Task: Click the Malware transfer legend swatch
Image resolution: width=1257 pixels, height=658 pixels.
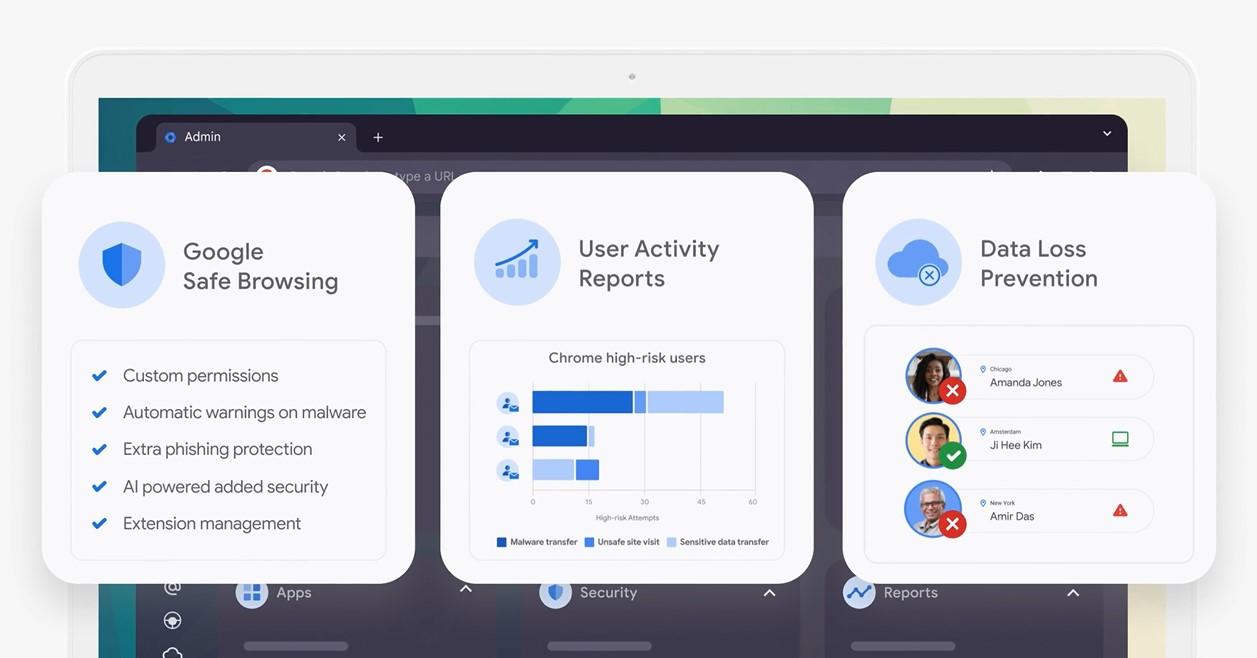Action: coord(502,542)
